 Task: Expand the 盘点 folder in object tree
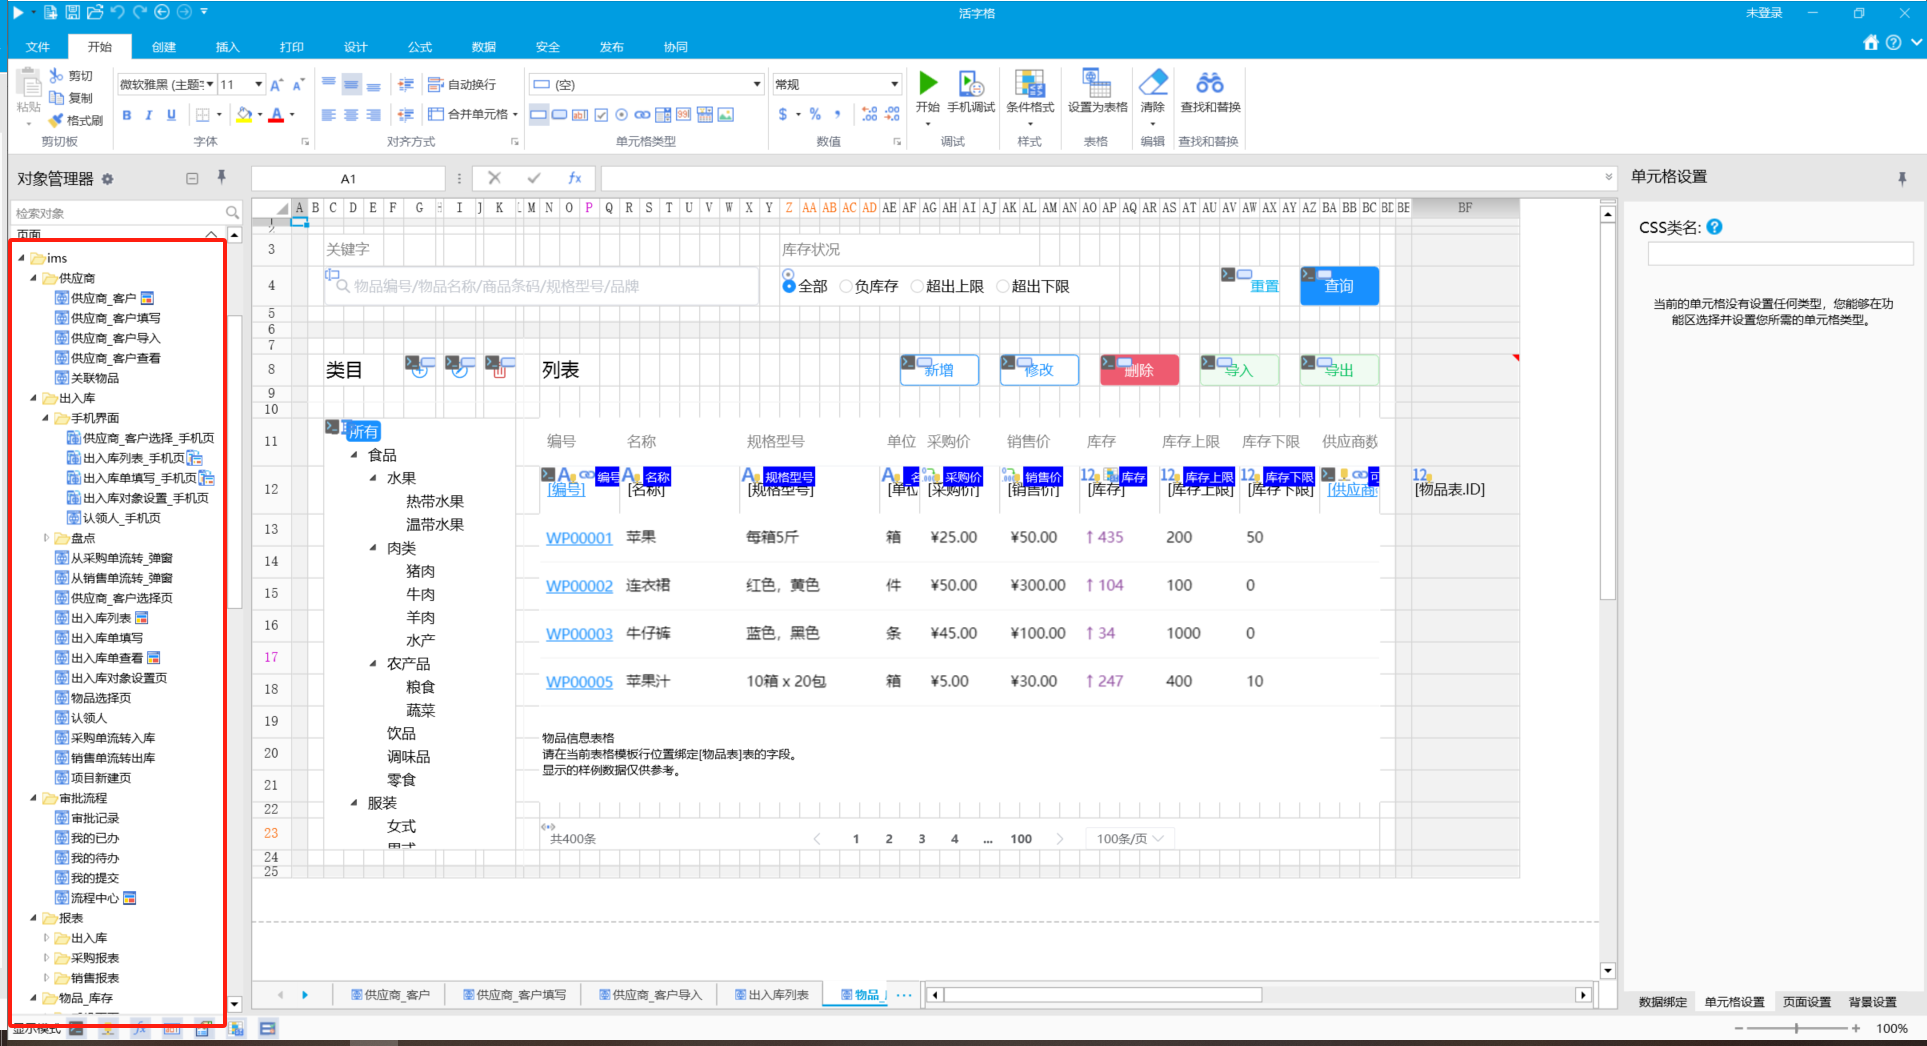tap(46, 538)
